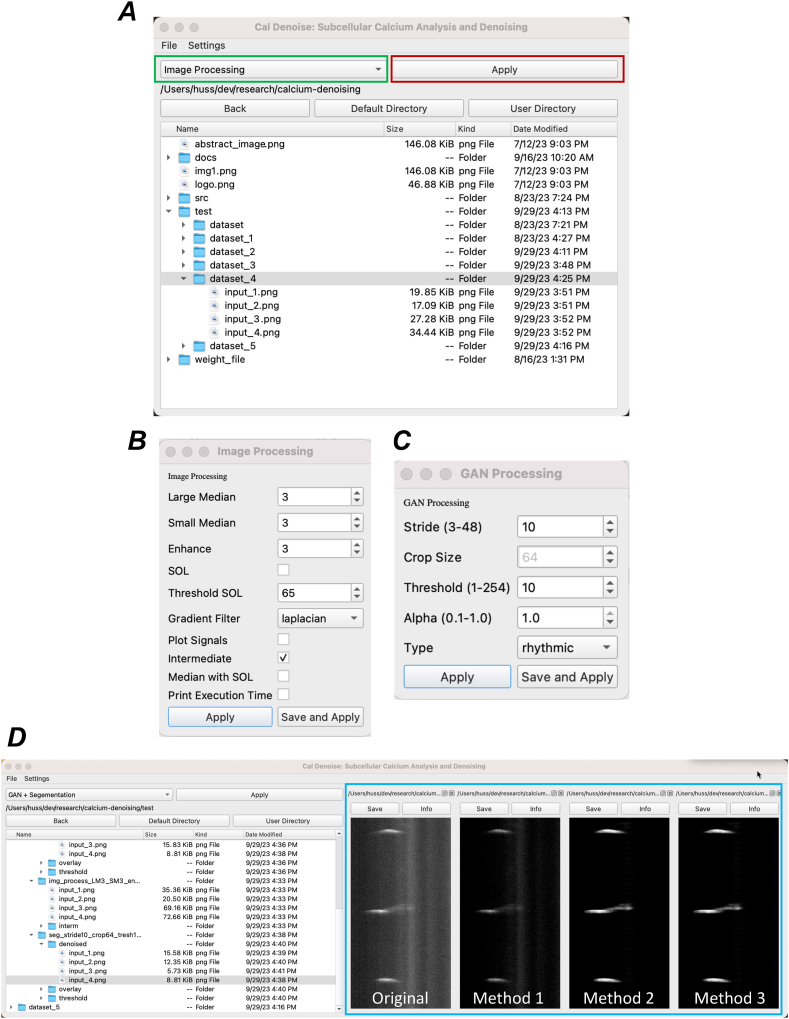Uncheck the Intermediate checkbox

click(x=283, y=658)
